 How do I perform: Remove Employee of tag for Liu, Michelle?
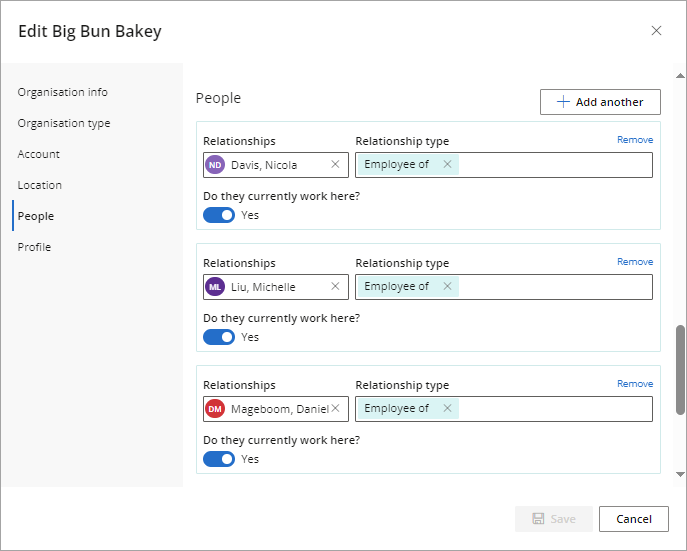coord(447,286)
